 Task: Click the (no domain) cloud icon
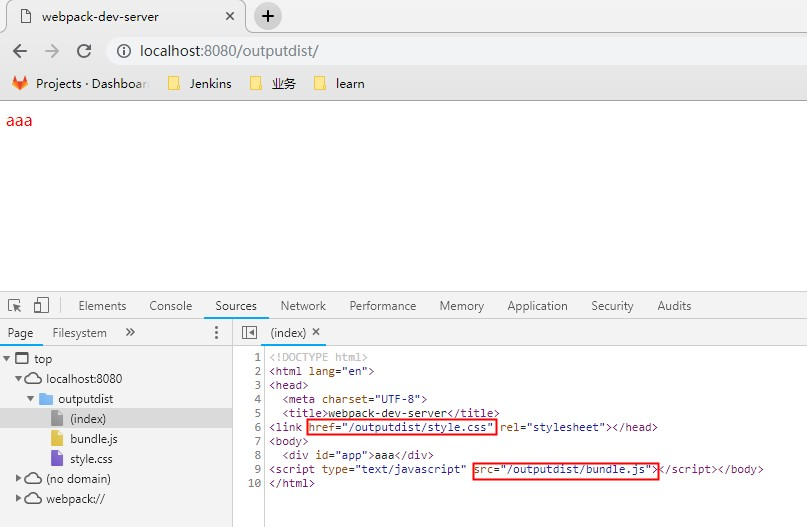click(x=33, y=479)
